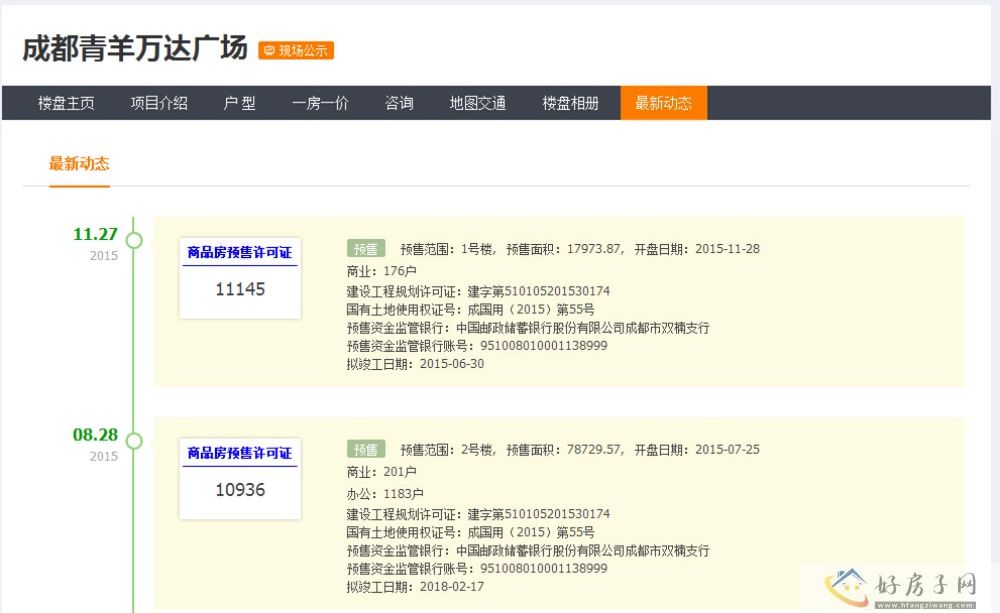Click 预售面积：17973.87 text
The width and height of the screenshot is (1000, 613).
pos(564,249)
